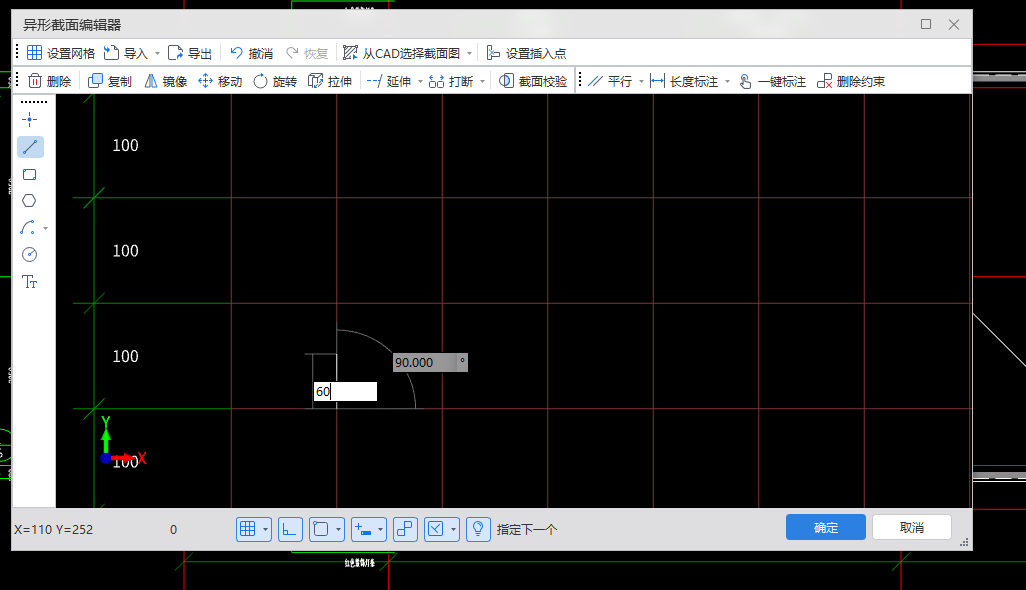This screenshot has height=590, width=1026.
Task: Toggle orthogonal mode button in status bar
Action: [290, 529]
